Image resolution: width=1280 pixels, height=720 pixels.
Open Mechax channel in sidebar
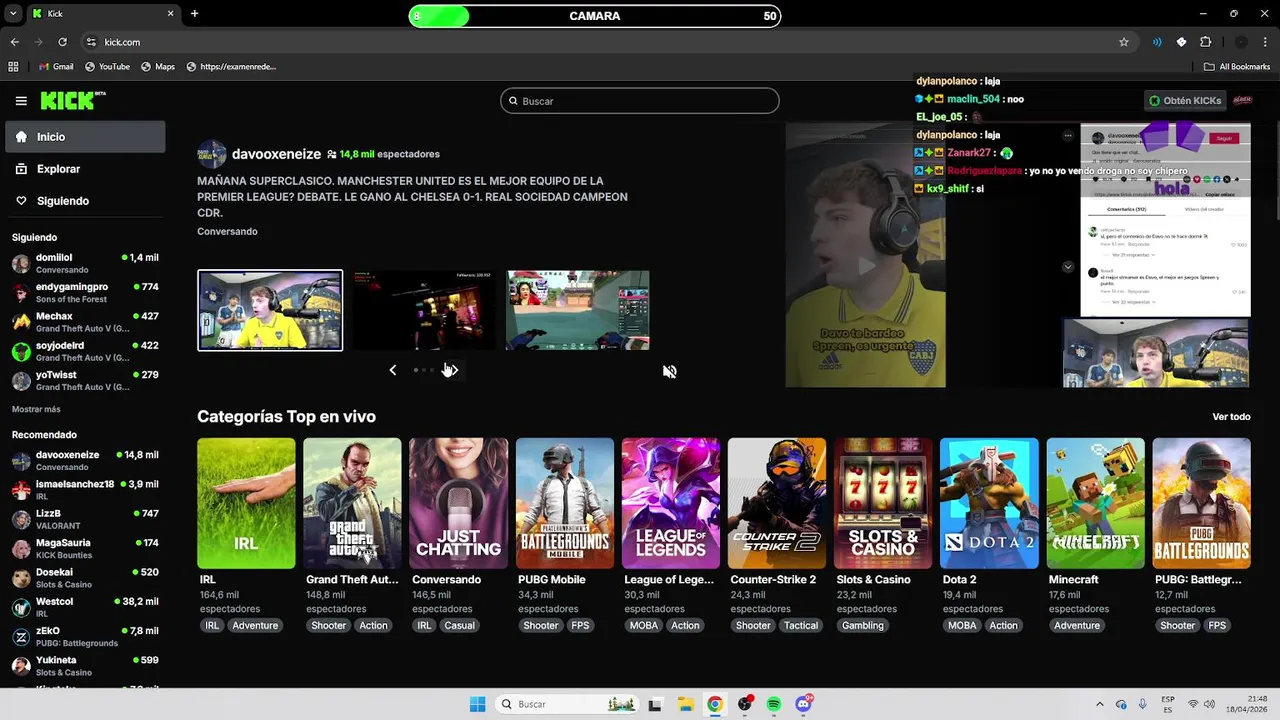85,321
